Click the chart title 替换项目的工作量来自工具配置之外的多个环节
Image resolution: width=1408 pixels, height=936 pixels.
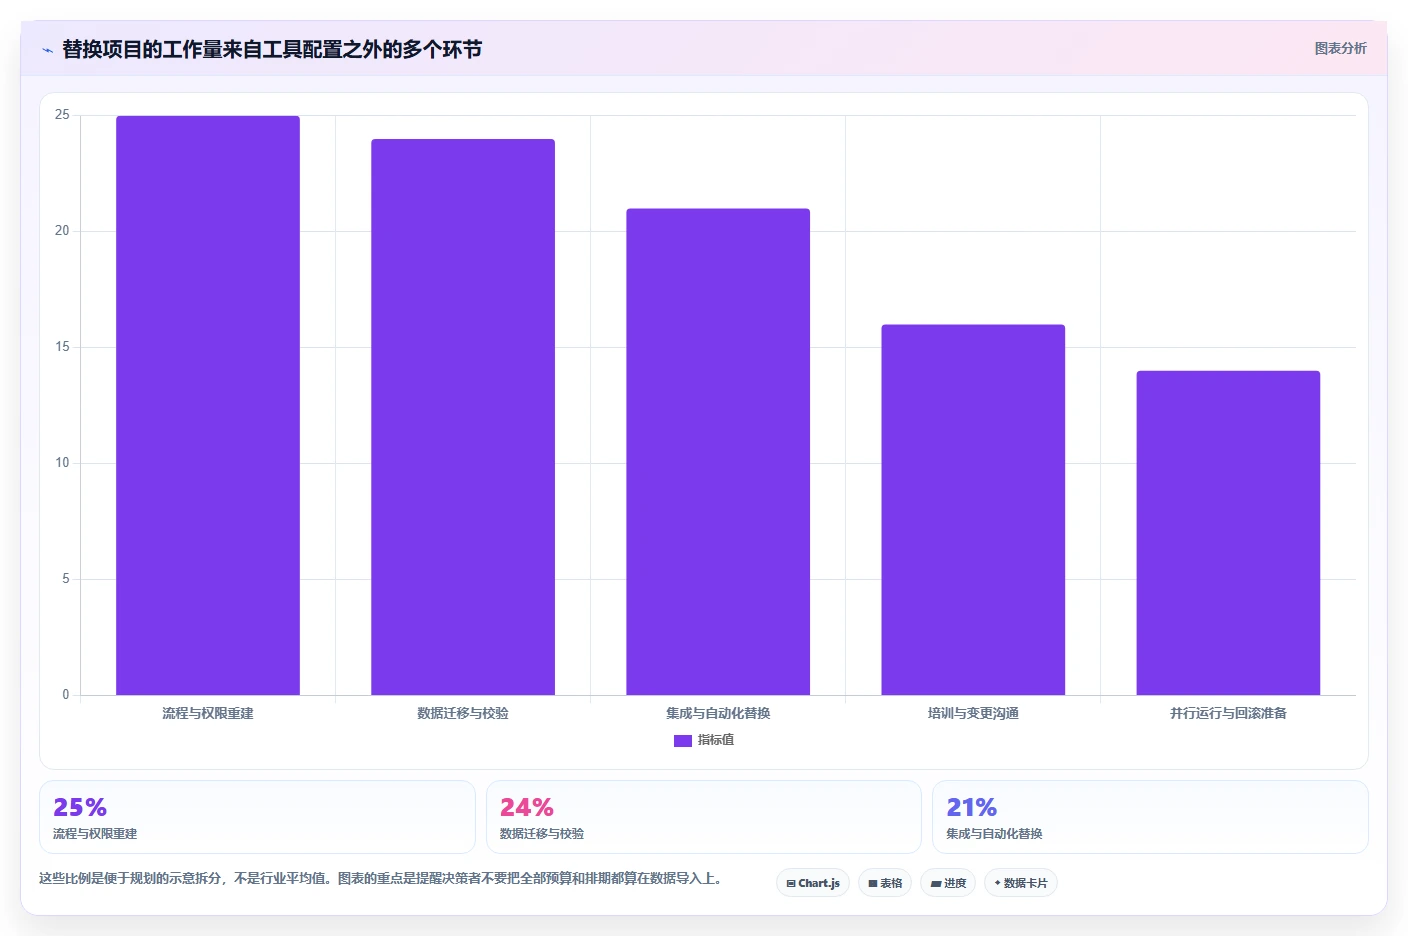click(x=272, y=49)
